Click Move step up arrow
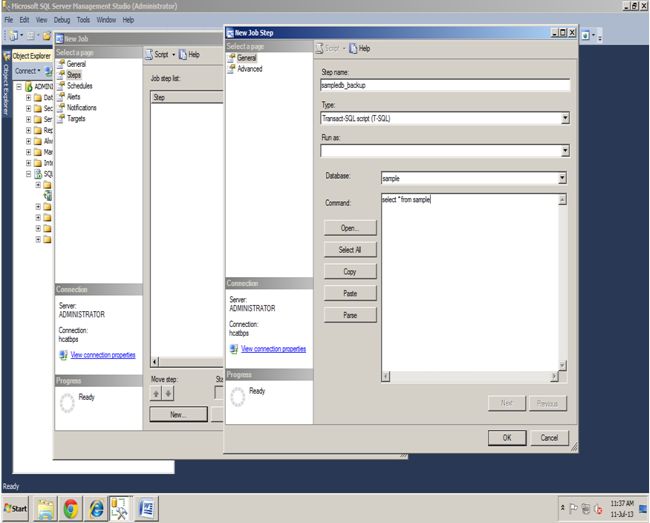This screenshot has width=650, height=523. 156,393
